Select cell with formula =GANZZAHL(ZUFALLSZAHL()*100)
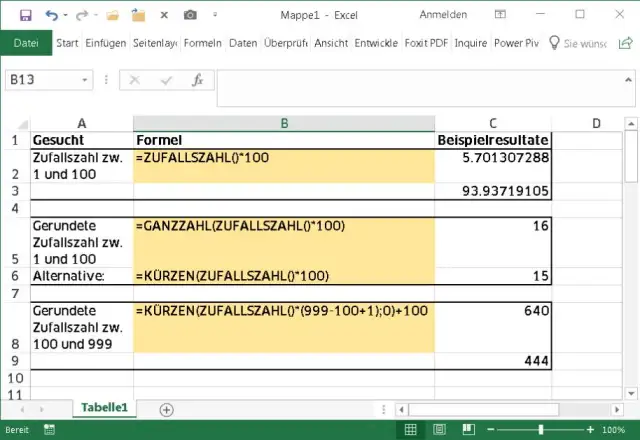This screenshot has height=440, width=640. 284,227
